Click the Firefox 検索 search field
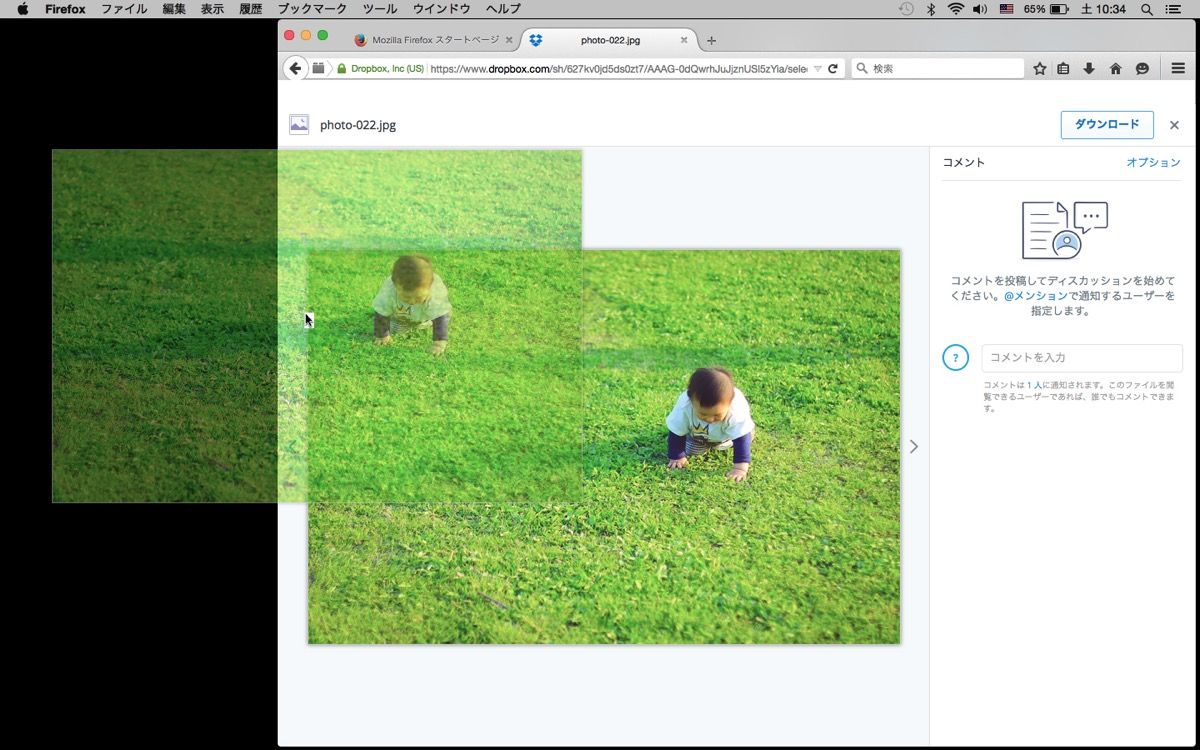 click(x=937, y=69)
